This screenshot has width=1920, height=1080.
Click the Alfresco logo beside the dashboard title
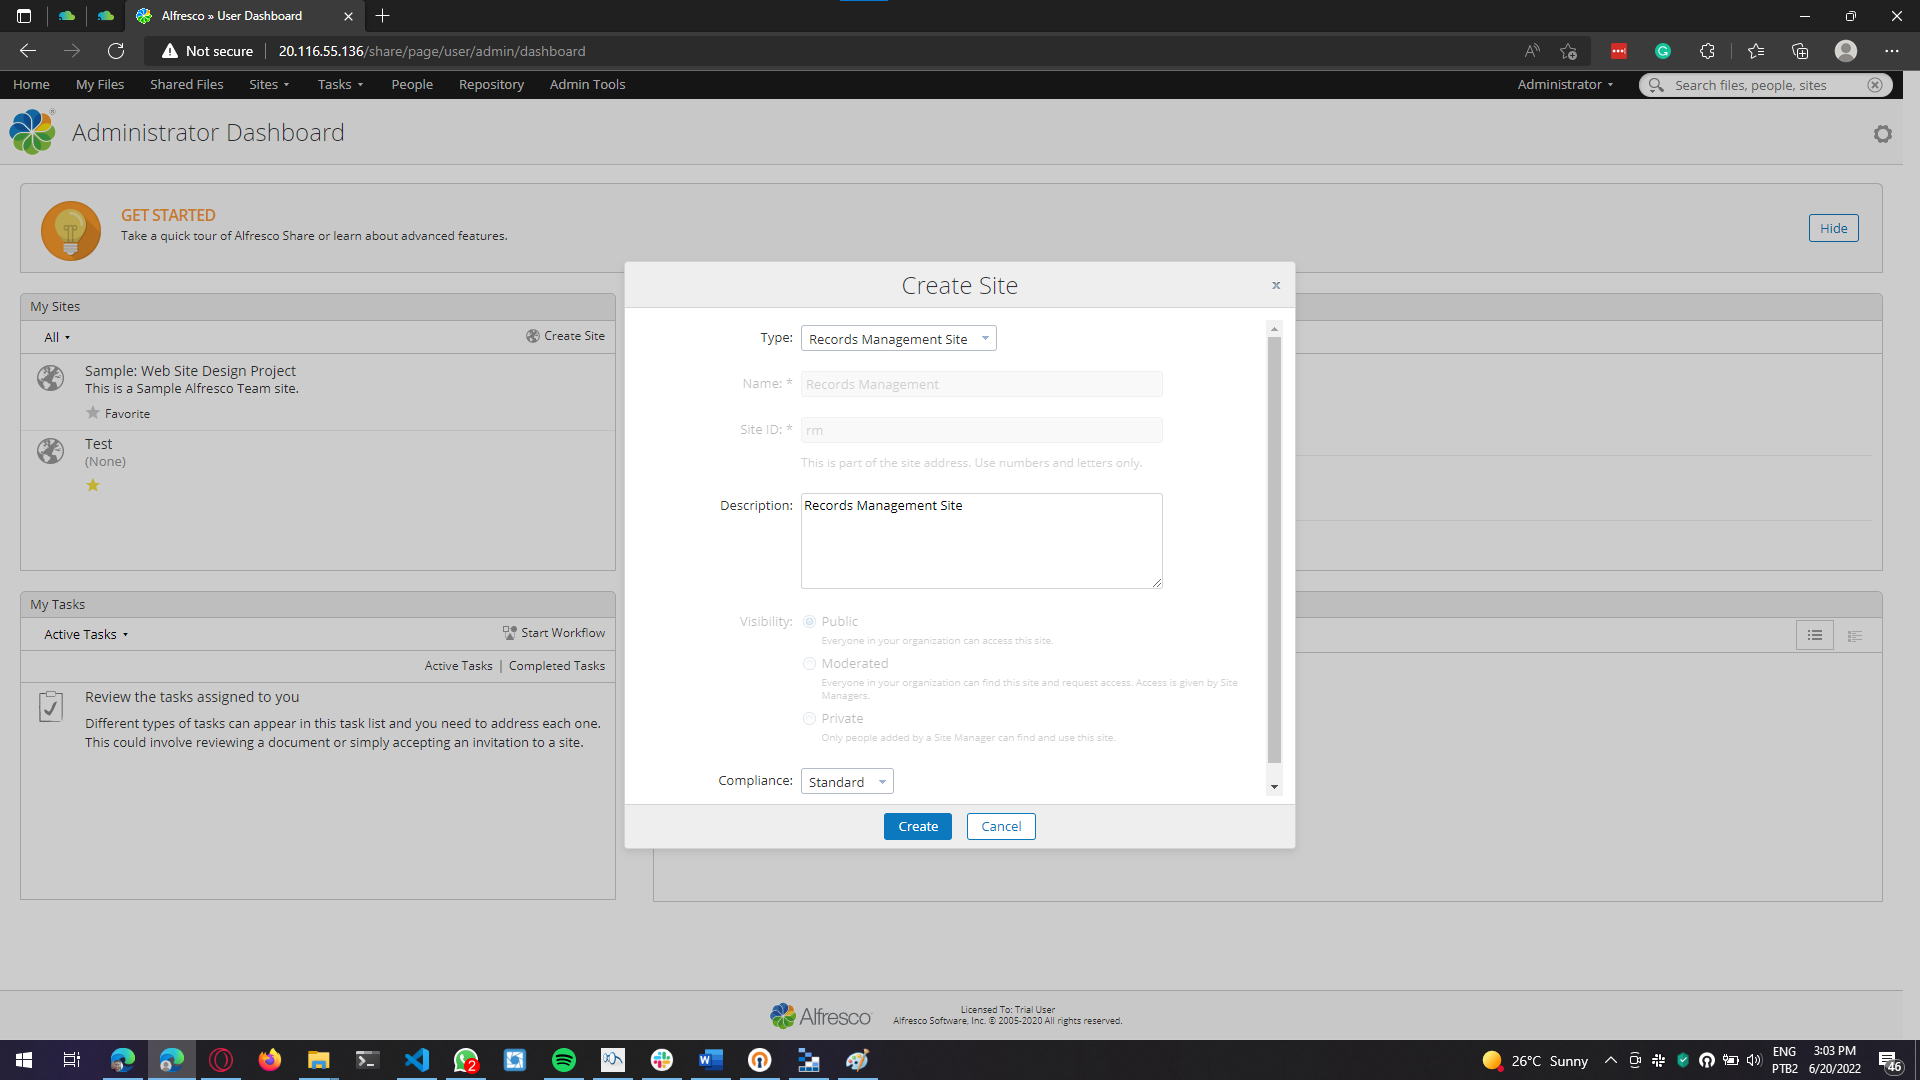(33, 132)
